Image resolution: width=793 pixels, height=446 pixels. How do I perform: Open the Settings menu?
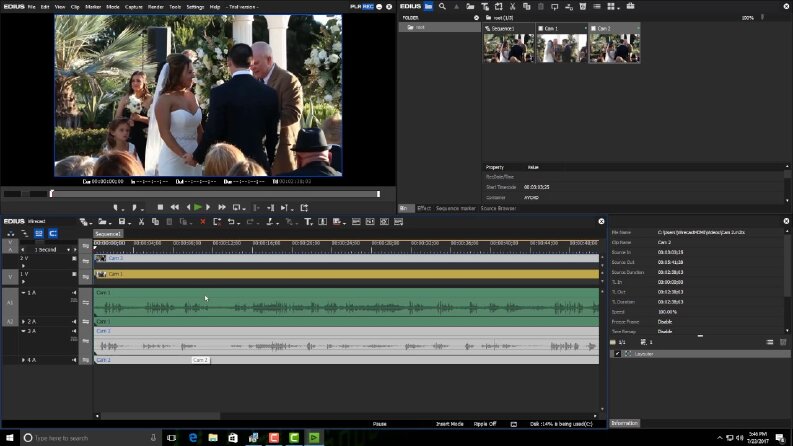pyautogui.click(x=195, y=7)
